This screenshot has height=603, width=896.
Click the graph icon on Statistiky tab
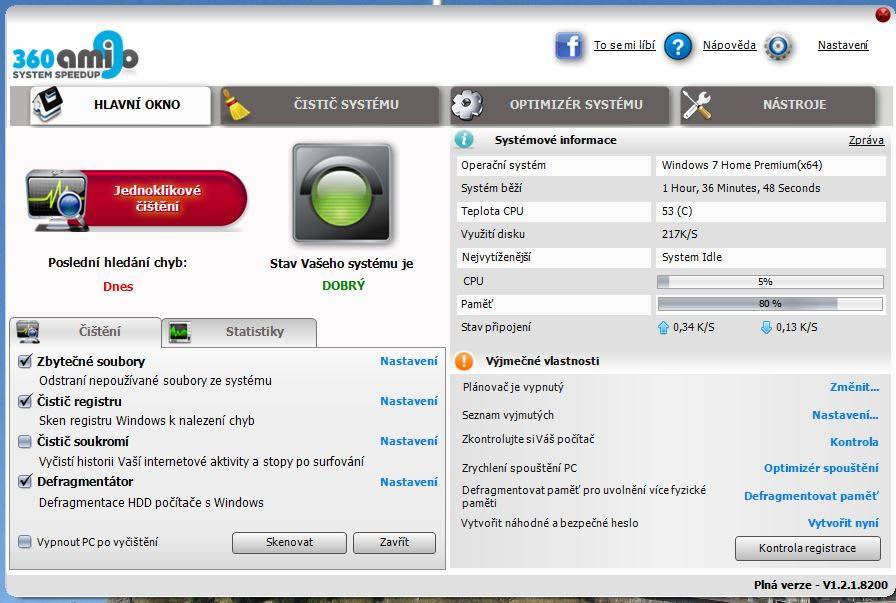[x=179, y=332]
